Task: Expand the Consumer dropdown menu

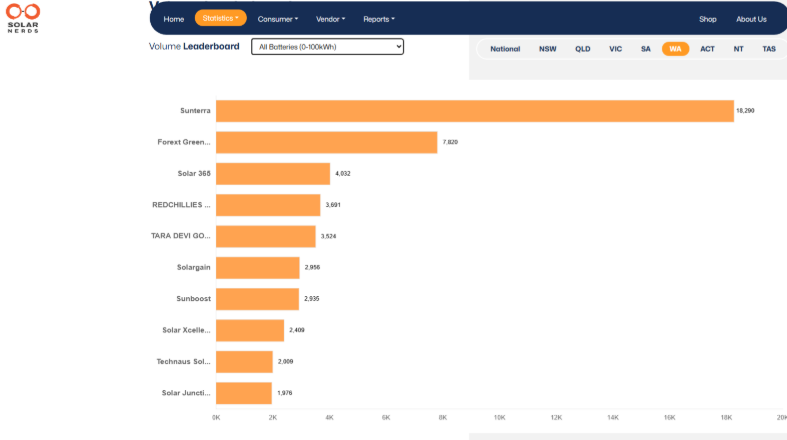Action: pyautogui.click(x=277, y=19)
